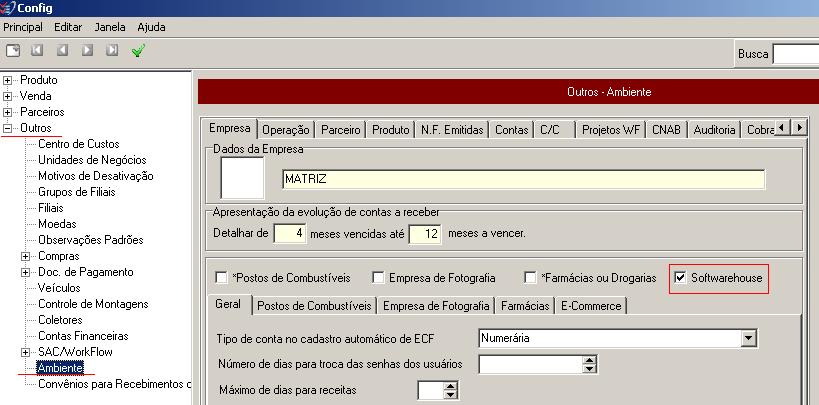Screen dimensions: 819x405
Task: Select Coletores in tree
Action: [60, 320]
